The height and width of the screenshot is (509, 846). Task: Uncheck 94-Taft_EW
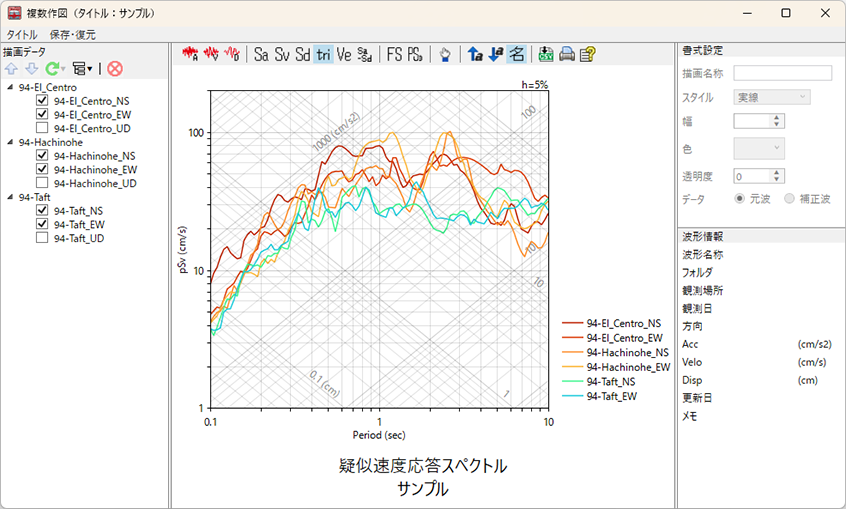tap(42, 224)
